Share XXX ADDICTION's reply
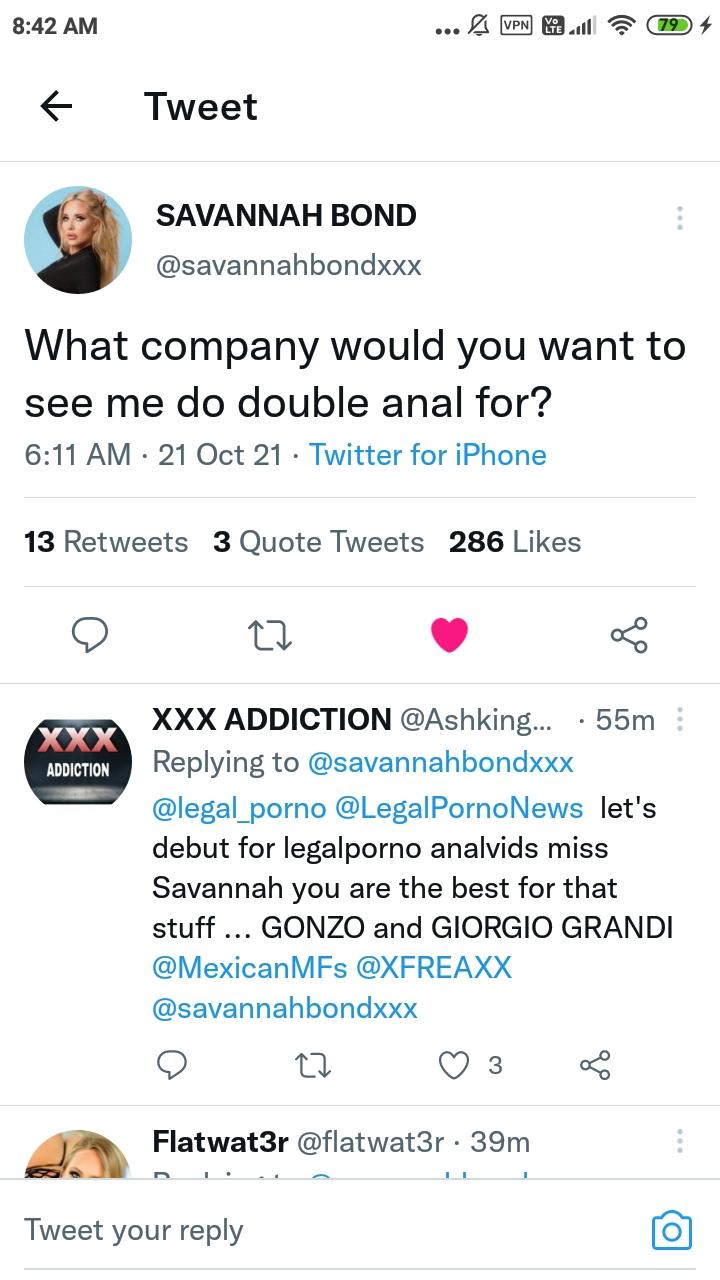This screenshot has width=720, height=1280. tap(595, 1065)
